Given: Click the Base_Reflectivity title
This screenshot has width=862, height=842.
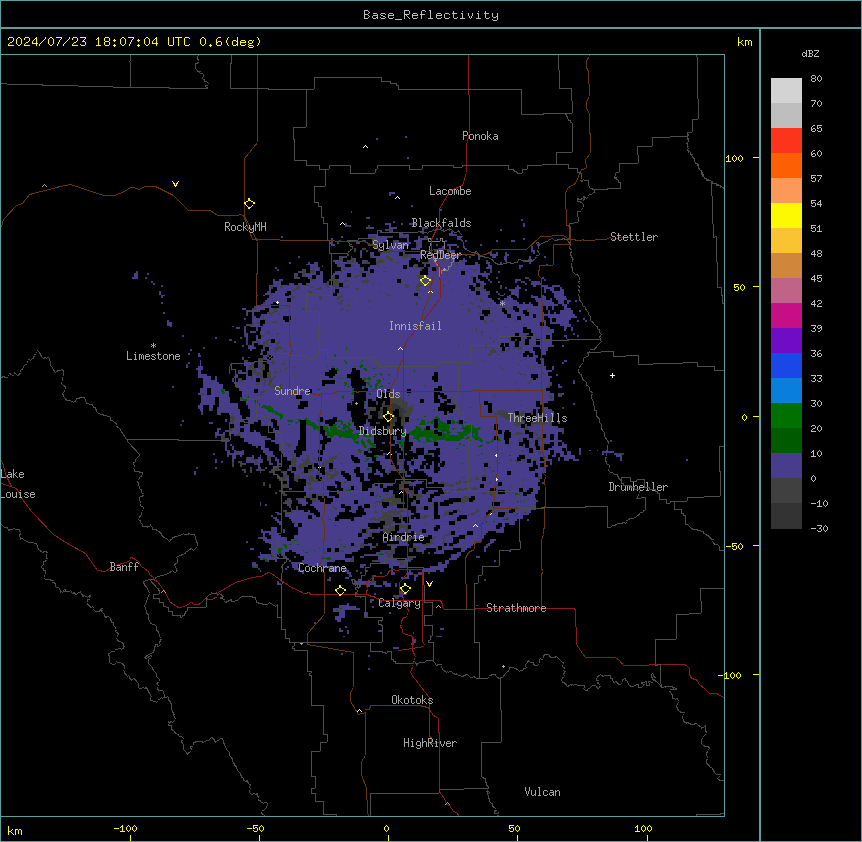Looking at the screenshot, I should (x=431, y=15).
